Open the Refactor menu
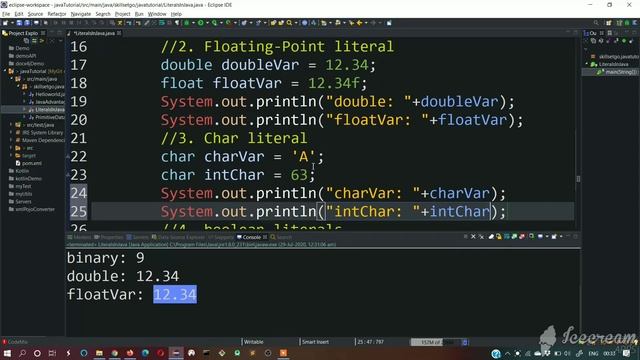This screenshot has width=640, height=360. tap(57, 14)
